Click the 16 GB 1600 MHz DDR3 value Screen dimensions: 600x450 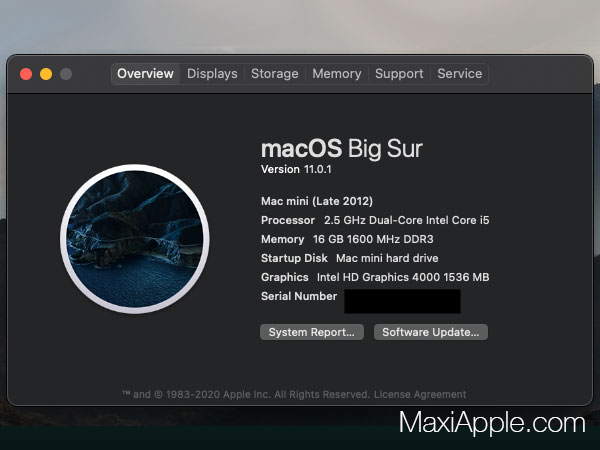pos(373,240)
